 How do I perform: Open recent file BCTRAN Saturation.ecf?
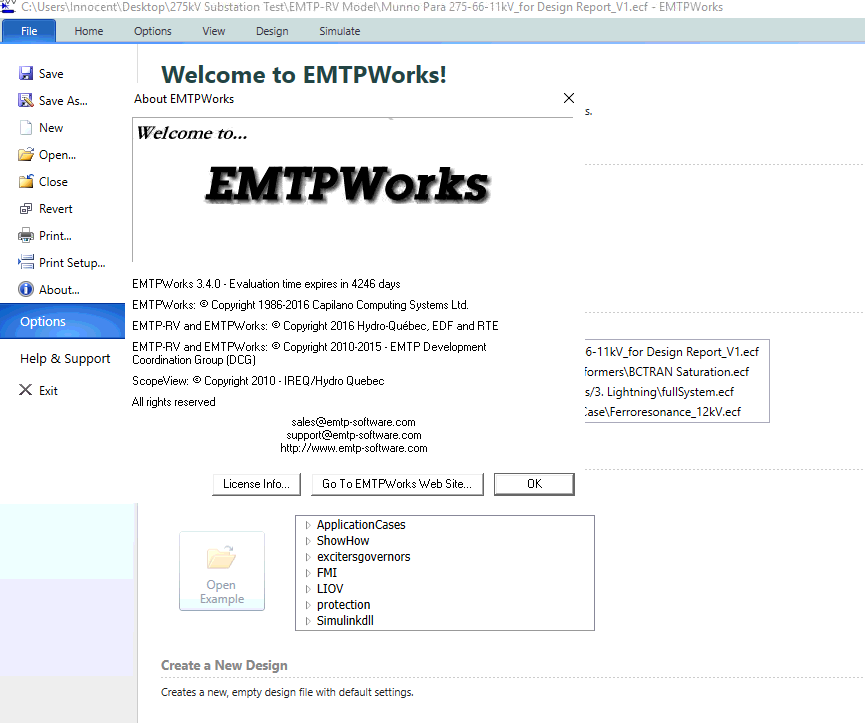667,372
